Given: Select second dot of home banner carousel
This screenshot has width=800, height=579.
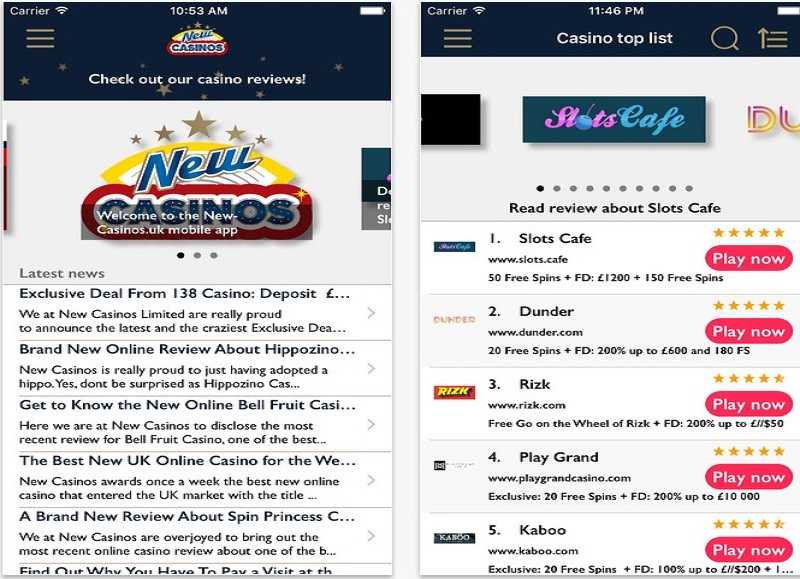Looking at the screenshot, I should click(197, 255).
